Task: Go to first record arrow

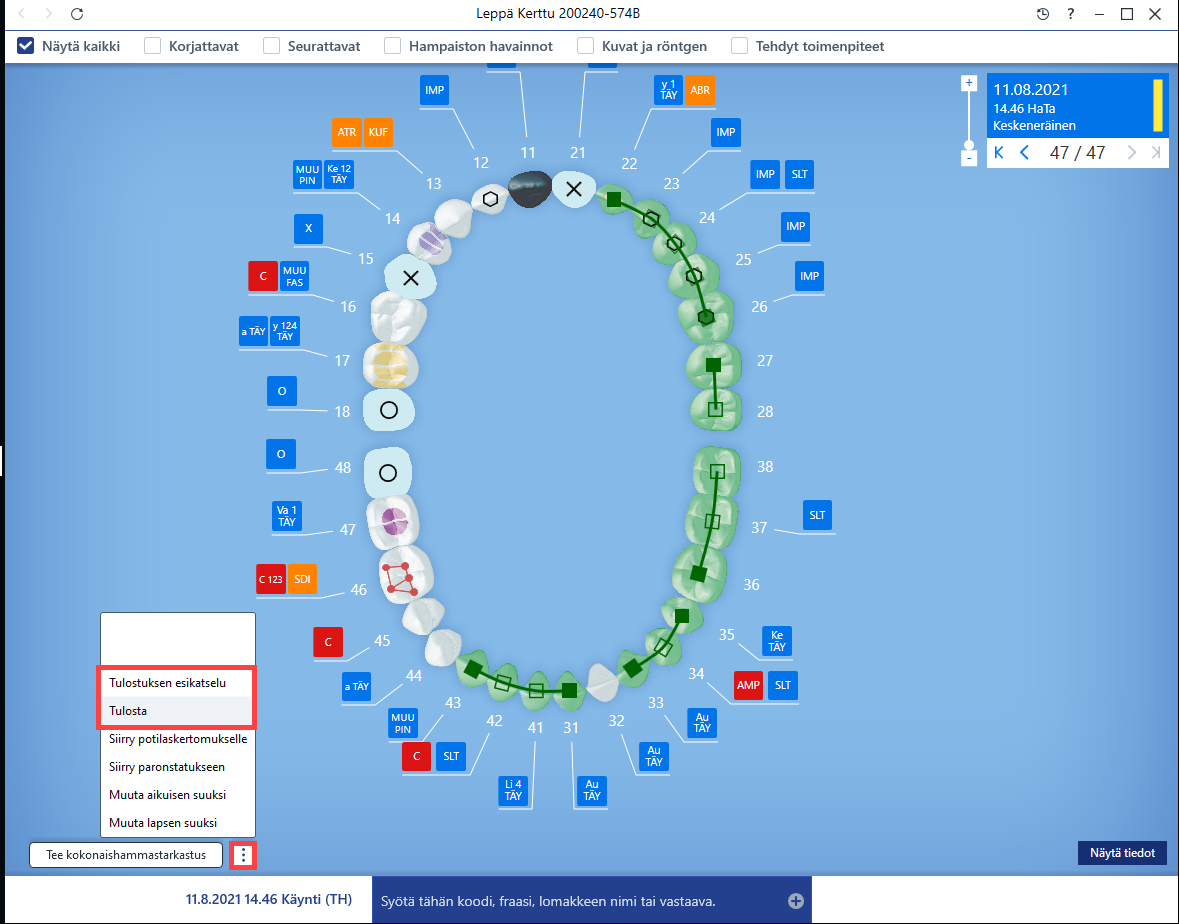Action: 999,153
